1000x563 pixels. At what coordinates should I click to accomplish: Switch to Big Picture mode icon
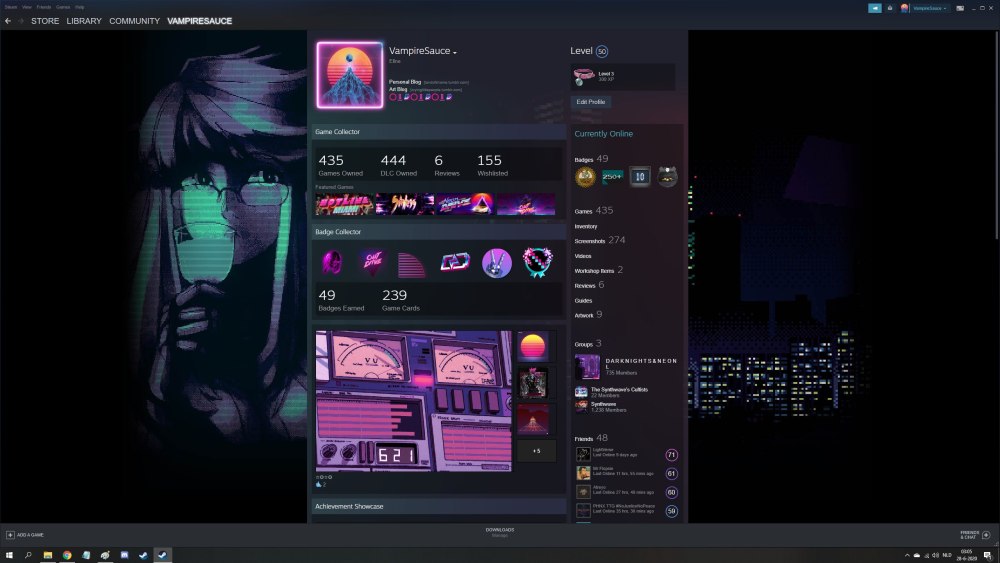pos(960,8)
